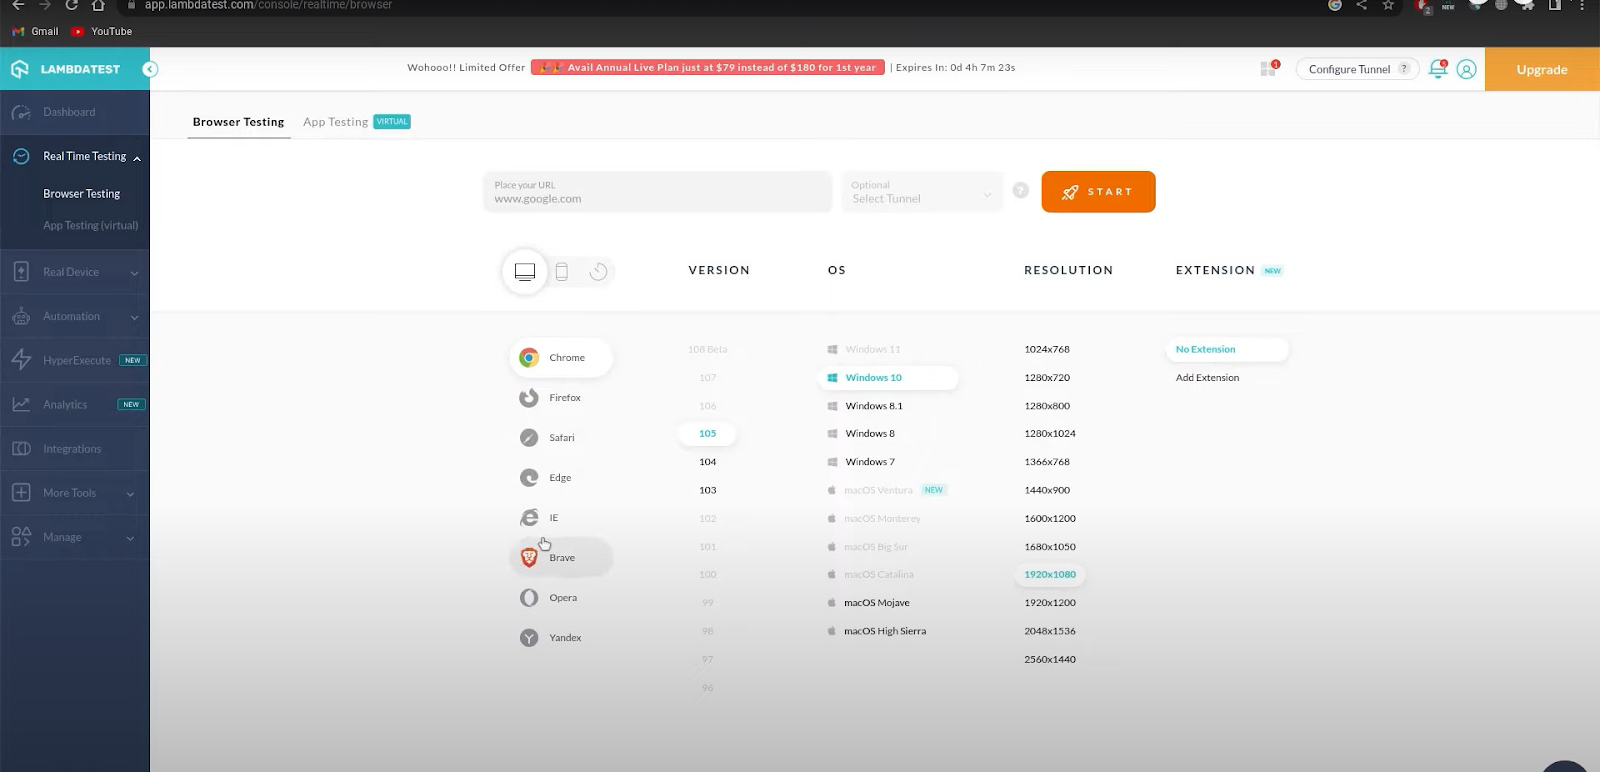Reload the page in the browser
The width and height of the screenshot is (1600, 772).
[x=71, y=5]
